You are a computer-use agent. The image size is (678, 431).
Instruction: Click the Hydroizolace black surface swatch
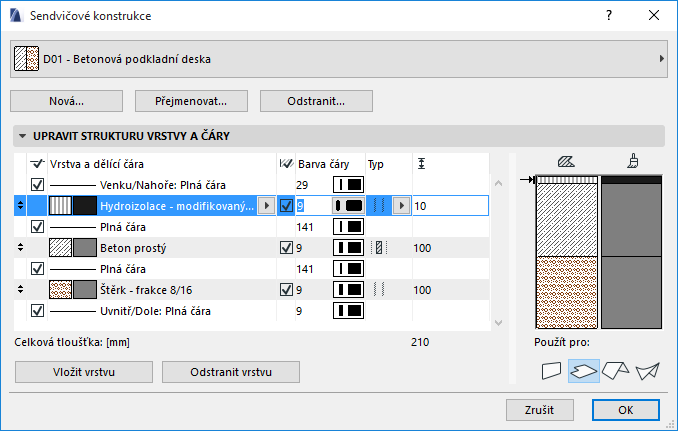[x=85, y=206]
